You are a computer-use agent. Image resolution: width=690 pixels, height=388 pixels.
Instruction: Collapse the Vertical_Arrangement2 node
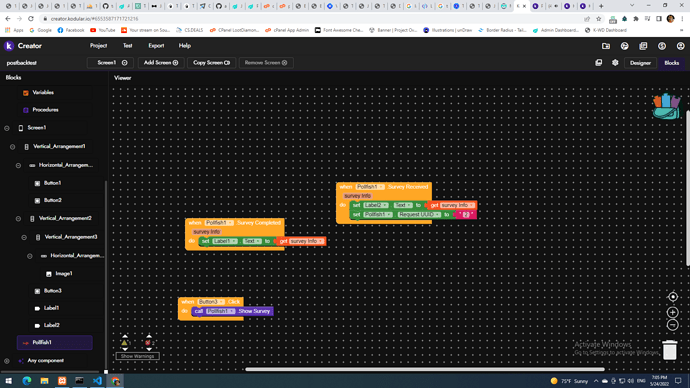(18, 219)
